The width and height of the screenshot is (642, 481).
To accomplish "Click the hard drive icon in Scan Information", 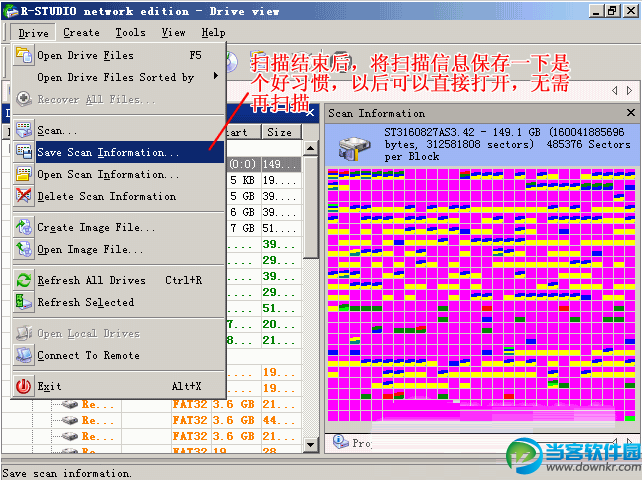I will 354,147.
